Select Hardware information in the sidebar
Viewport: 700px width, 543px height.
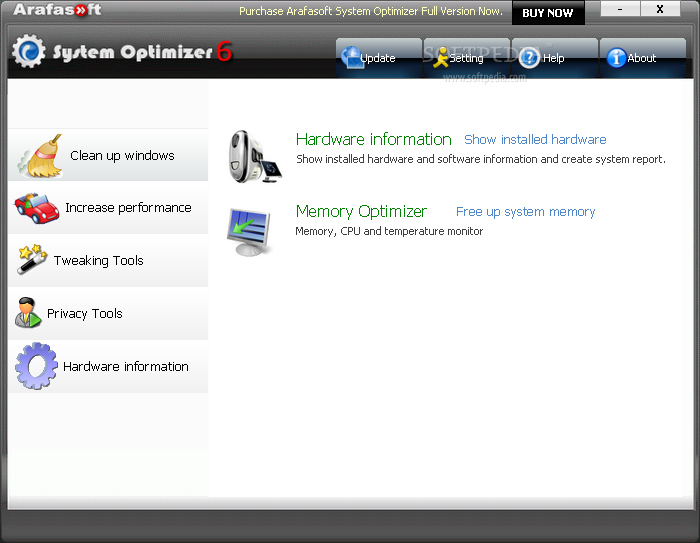click(108, 367)
